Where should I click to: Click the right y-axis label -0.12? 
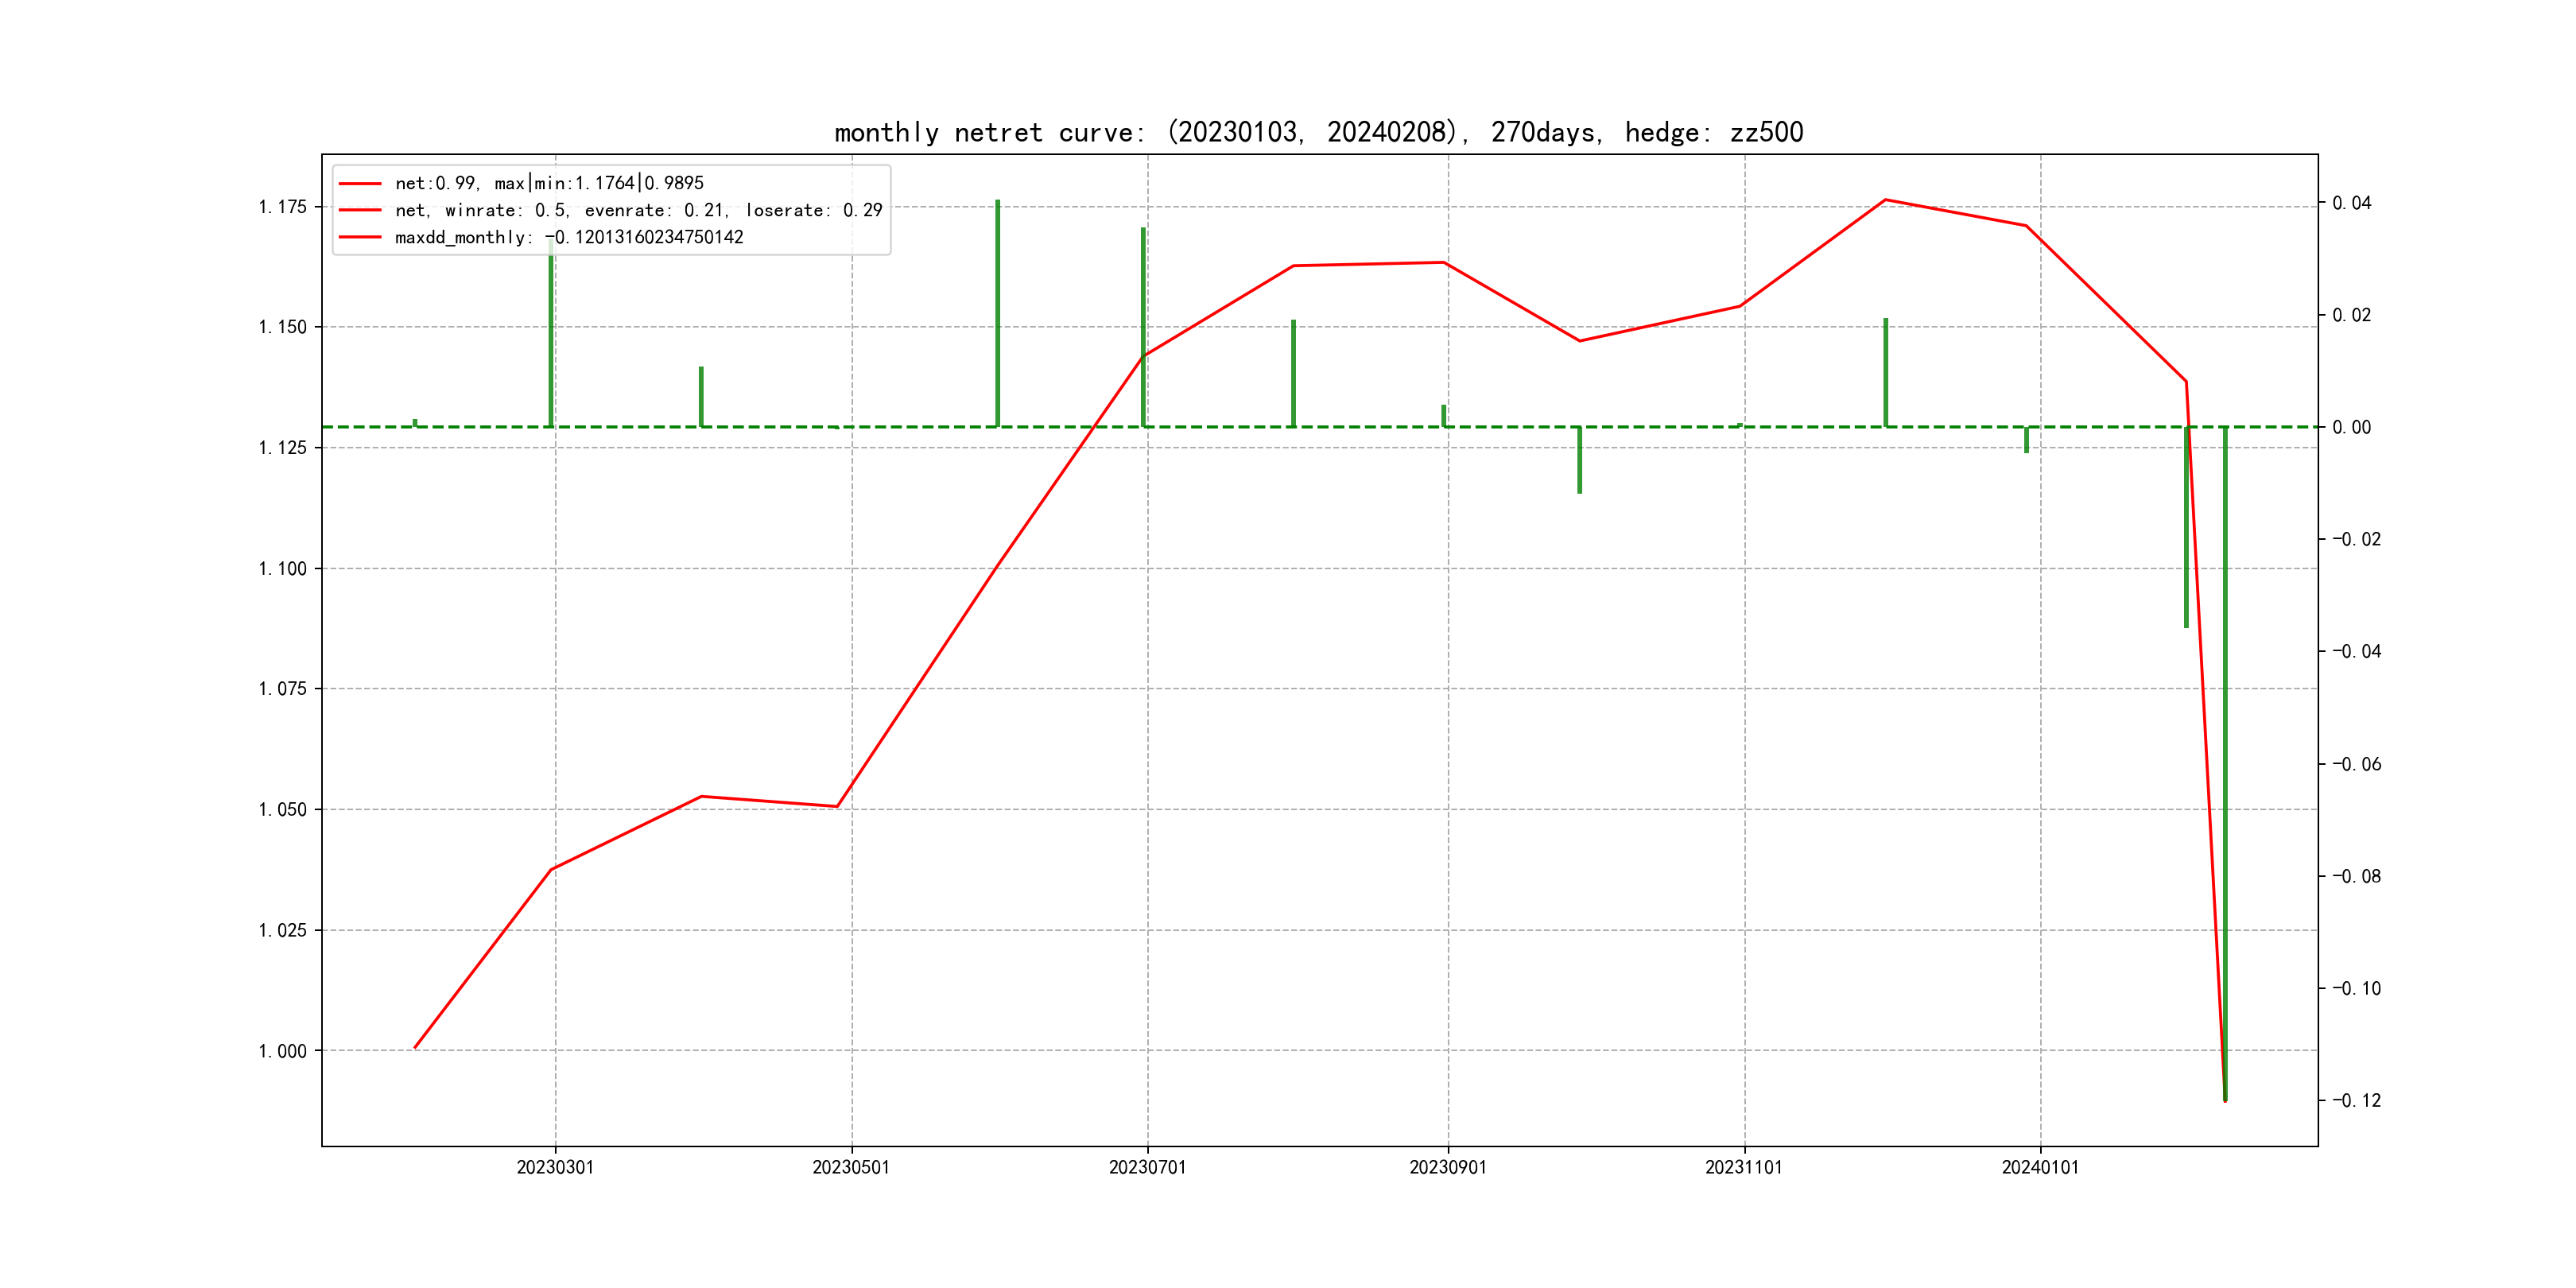click(x=2357, y=1101)
